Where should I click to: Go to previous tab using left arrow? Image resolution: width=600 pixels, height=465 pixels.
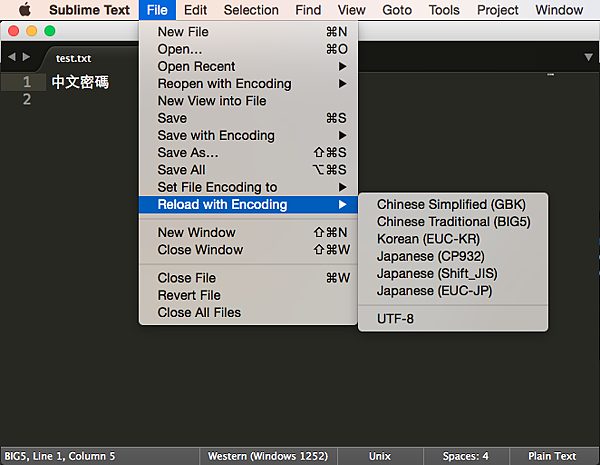(x=12, y=57)
